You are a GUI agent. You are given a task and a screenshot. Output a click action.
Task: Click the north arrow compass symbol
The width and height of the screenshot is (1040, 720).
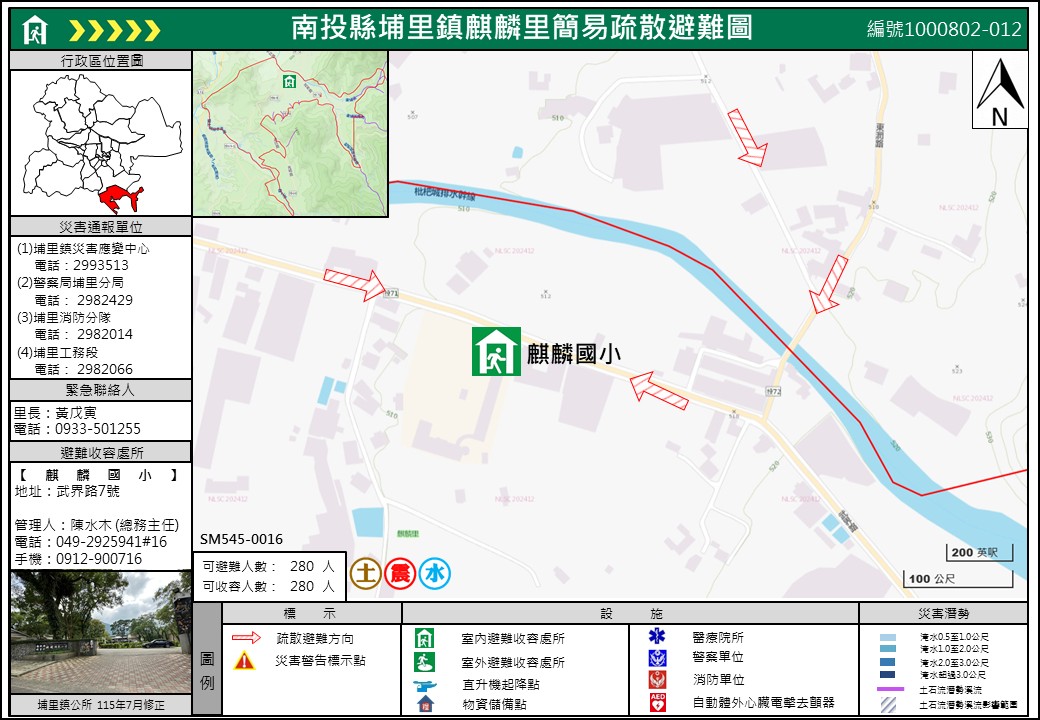click(x=1000, y=91)
